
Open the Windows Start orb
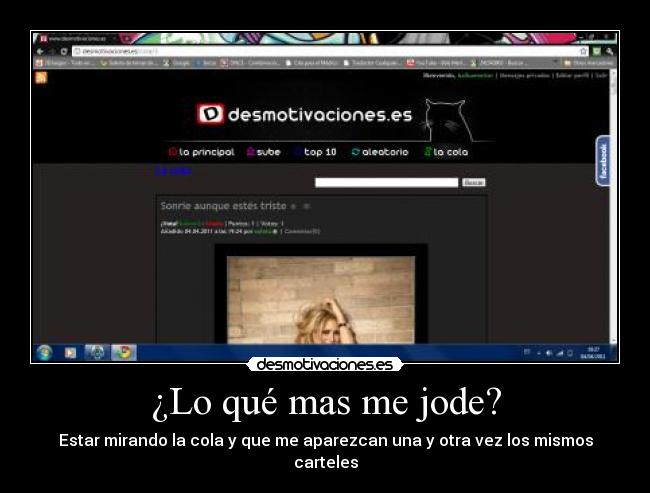click(x=44, y=353)
